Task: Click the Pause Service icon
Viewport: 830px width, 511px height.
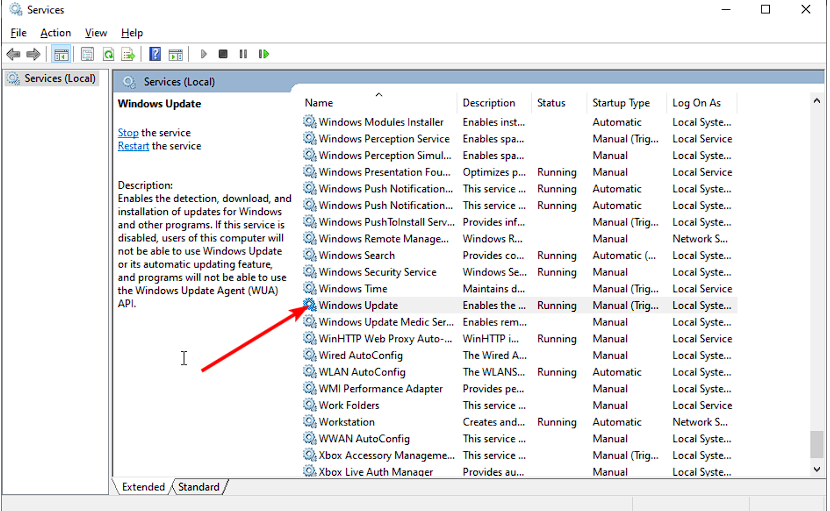Action: [x=243, y=54]
